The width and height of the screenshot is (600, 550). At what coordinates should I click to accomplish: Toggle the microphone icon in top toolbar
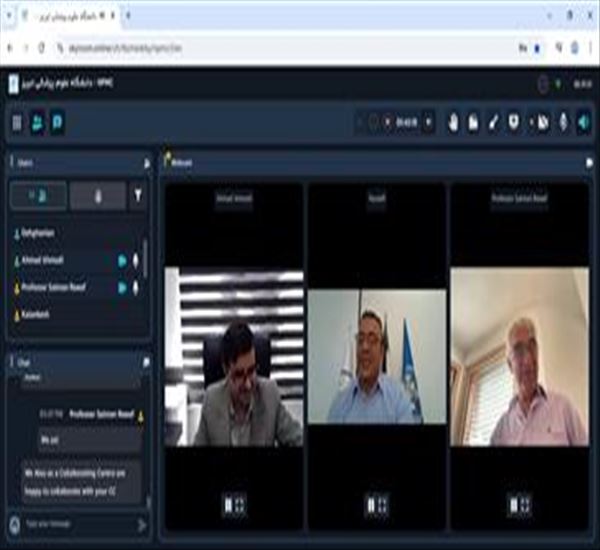pos(564,123)
